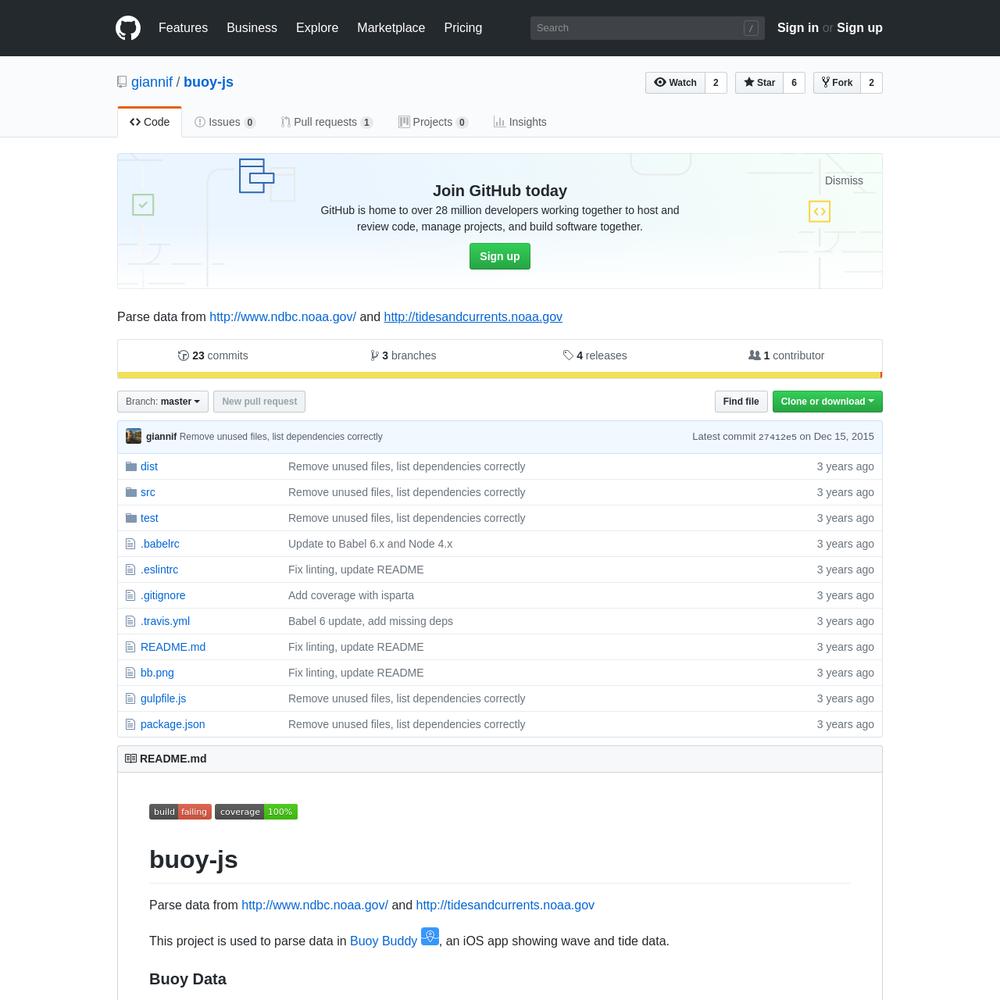The image size is (1000, 1000).
Task: Click the Find file button
Action: click(741, 402)
